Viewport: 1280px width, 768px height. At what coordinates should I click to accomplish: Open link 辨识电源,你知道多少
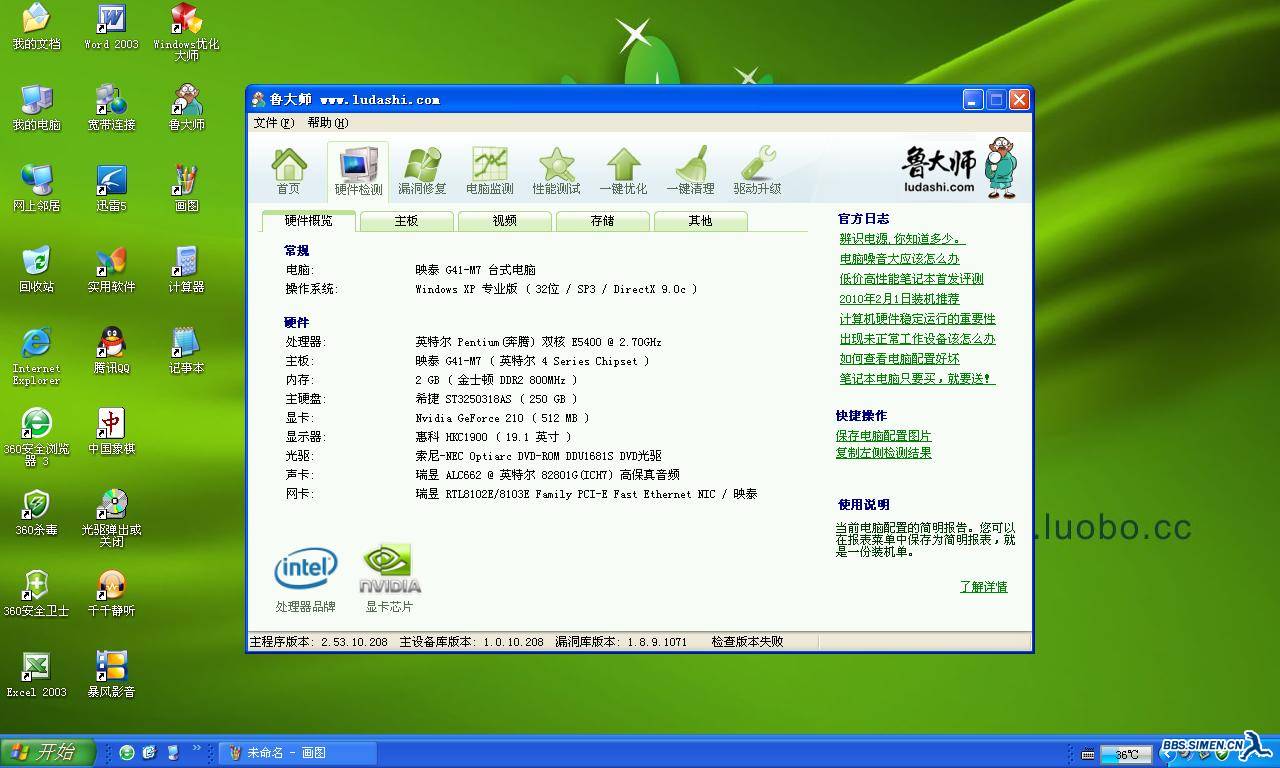[x=902, y=239]
